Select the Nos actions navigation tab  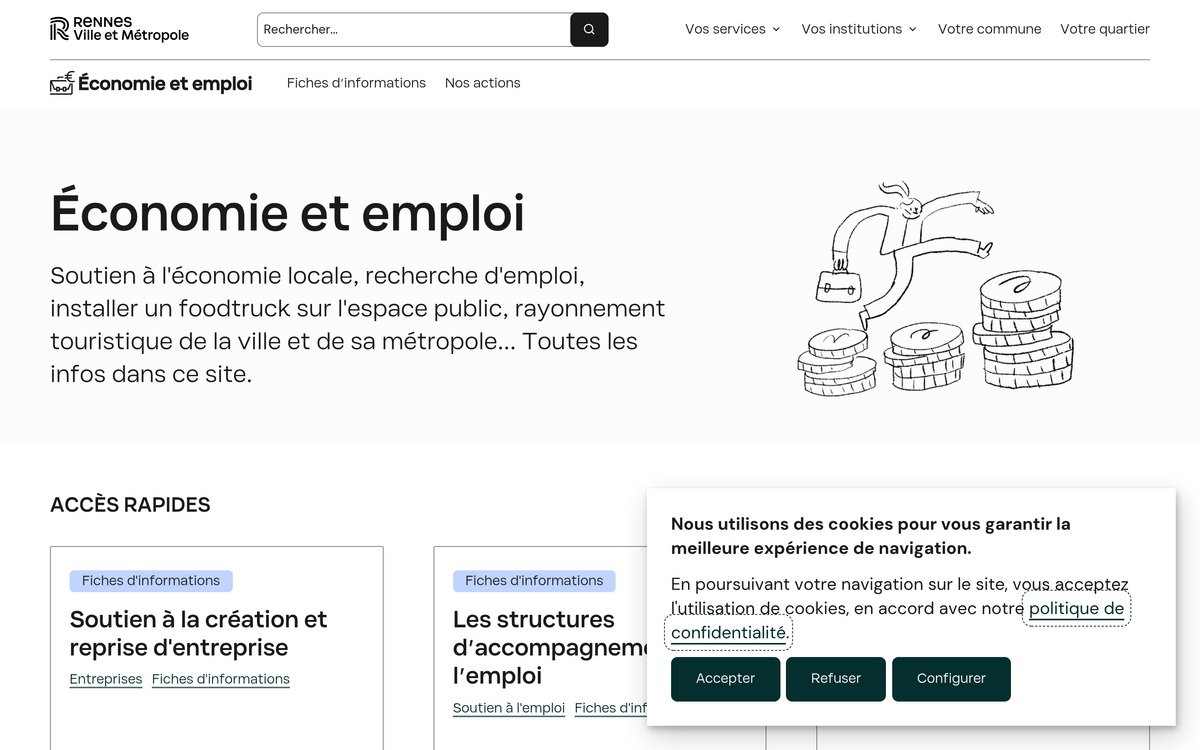coord(482,83)
